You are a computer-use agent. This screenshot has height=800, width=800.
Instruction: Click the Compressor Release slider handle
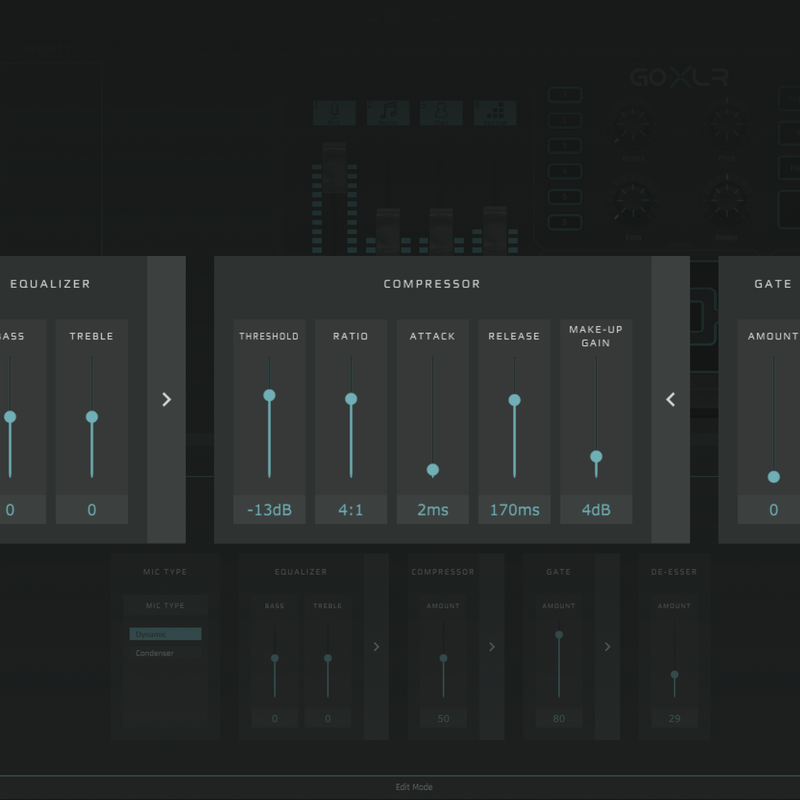pyautogui.click(x=514, y=400)
